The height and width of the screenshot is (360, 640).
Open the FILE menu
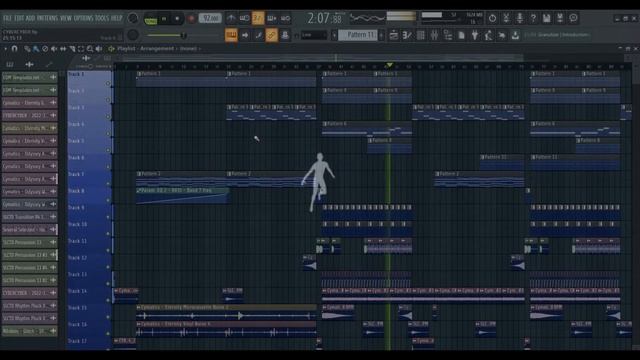7,18
